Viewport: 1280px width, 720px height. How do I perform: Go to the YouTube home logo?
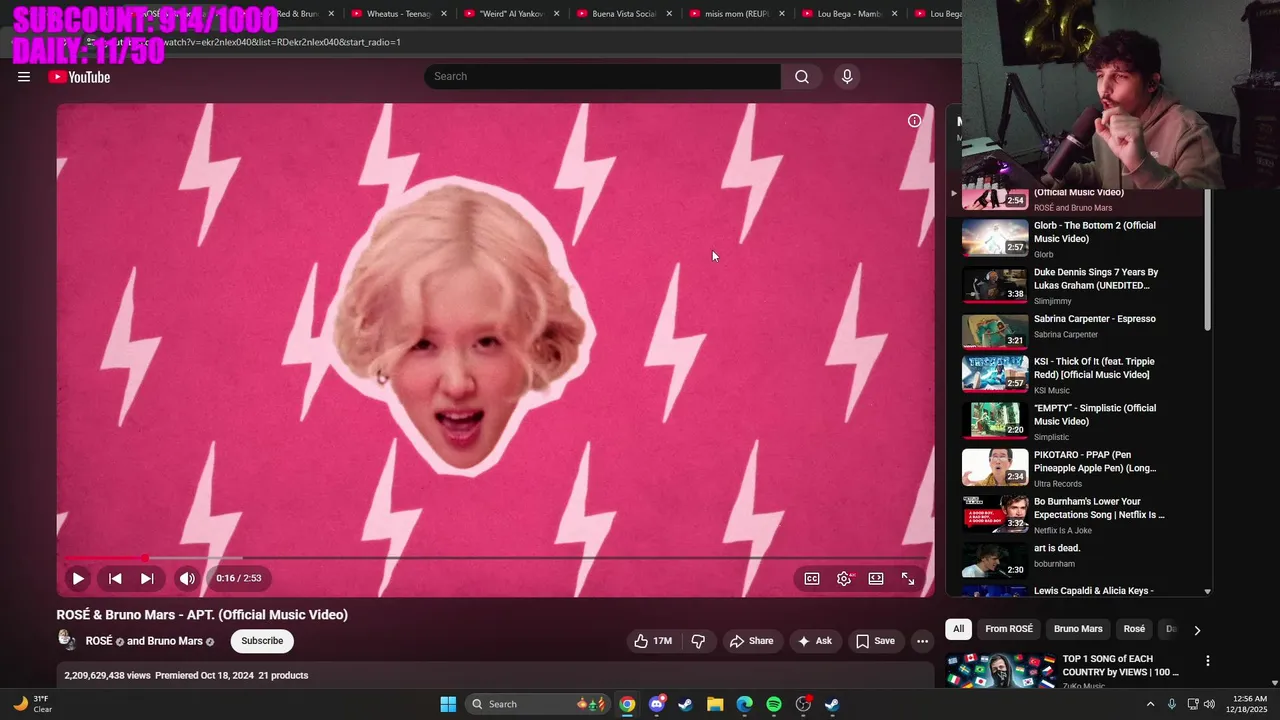click(x=79, y=77)
